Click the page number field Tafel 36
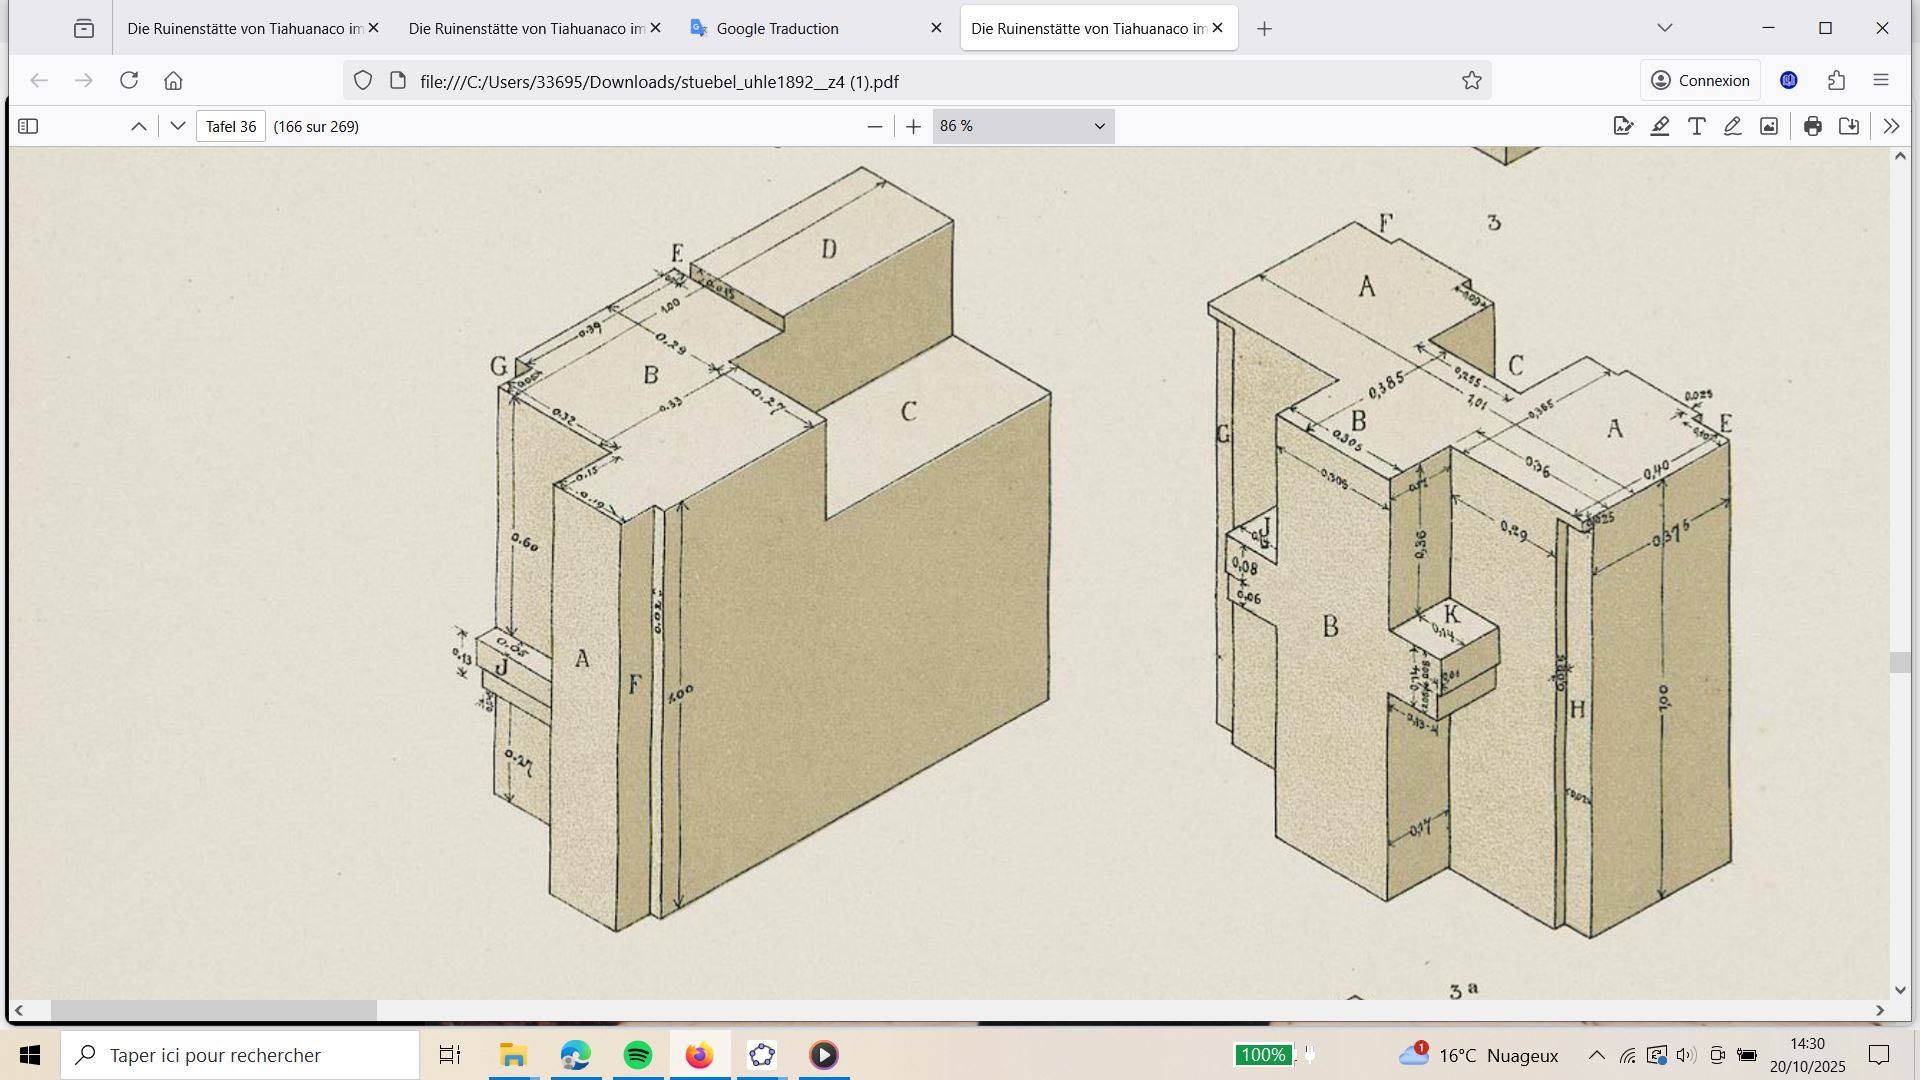 tap(231, 126)
